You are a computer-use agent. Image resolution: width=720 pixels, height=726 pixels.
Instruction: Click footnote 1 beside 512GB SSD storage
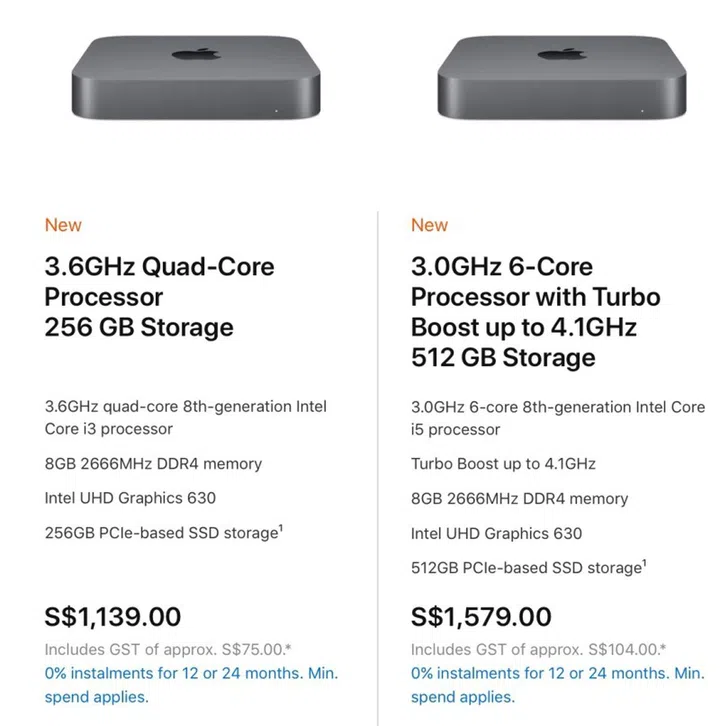click(646, 562)
